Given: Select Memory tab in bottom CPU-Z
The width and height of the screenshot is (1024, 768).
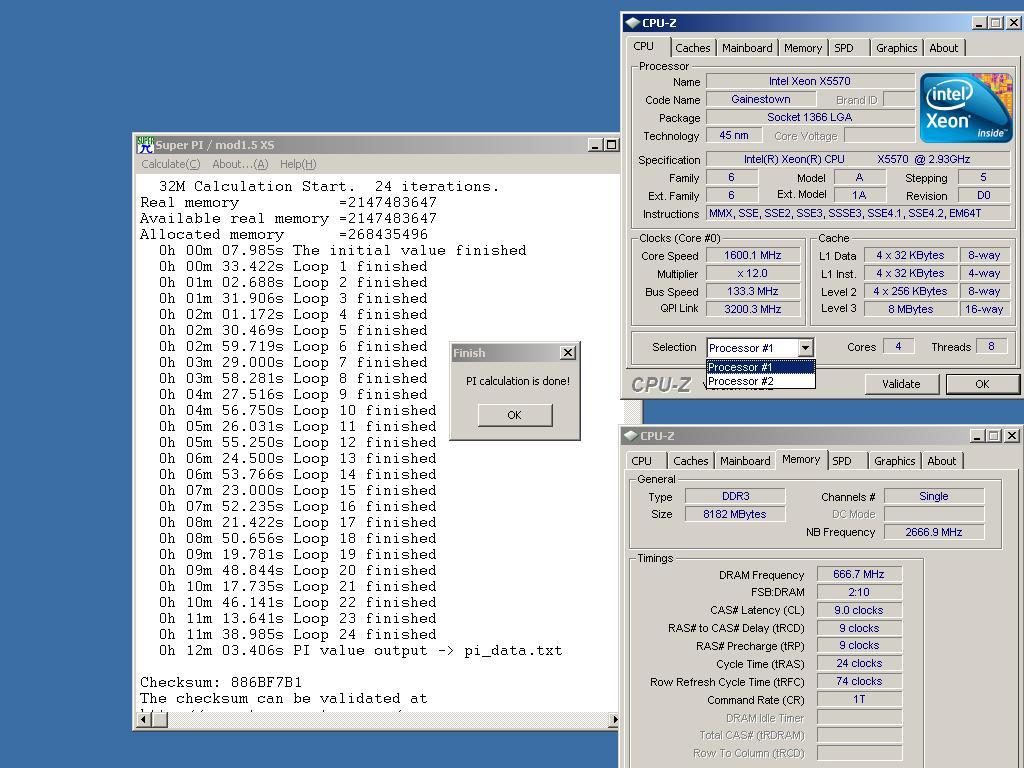Looking at the screenshot, I should [801, 459].
